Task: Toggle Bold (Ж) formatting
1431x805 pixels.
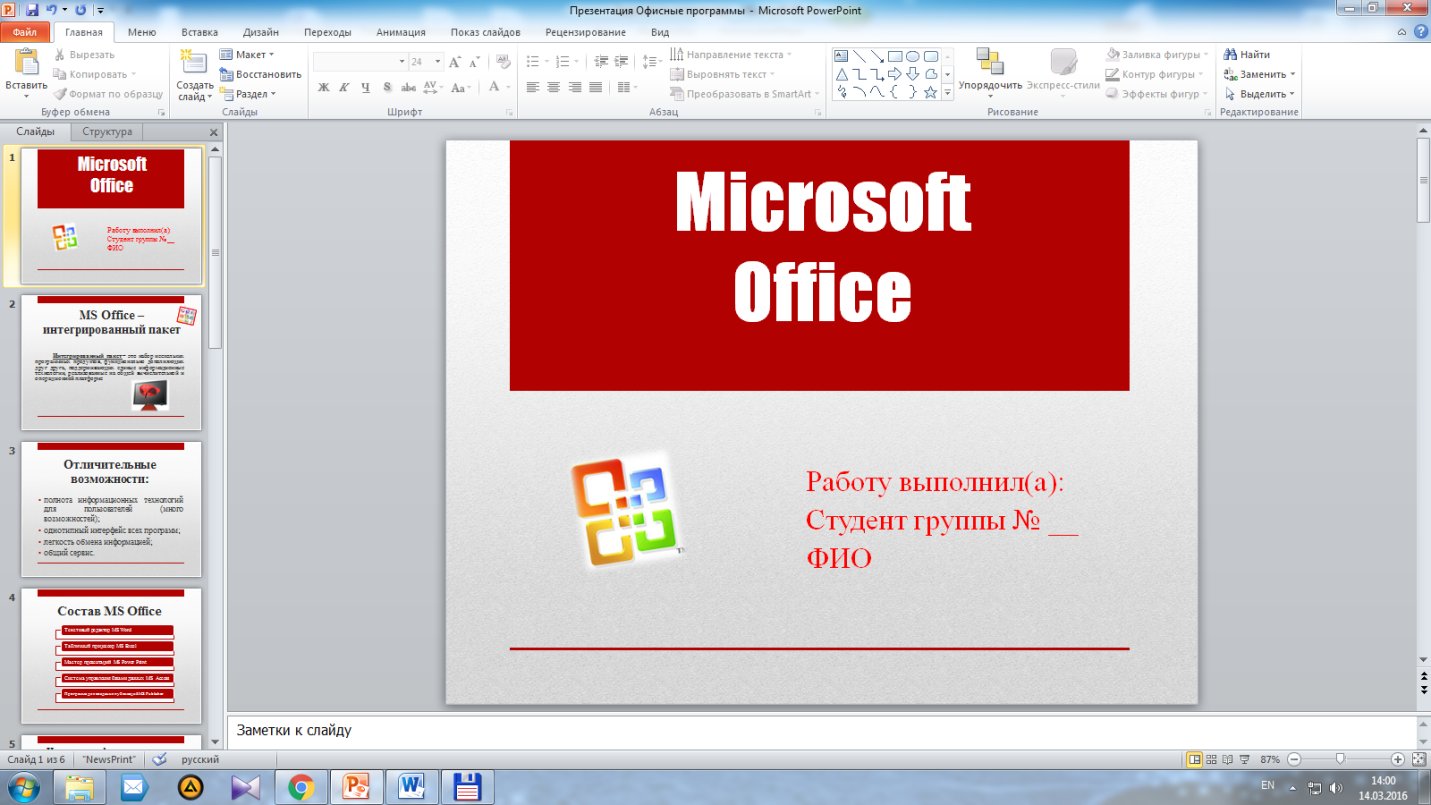Action: click(324, 88)
